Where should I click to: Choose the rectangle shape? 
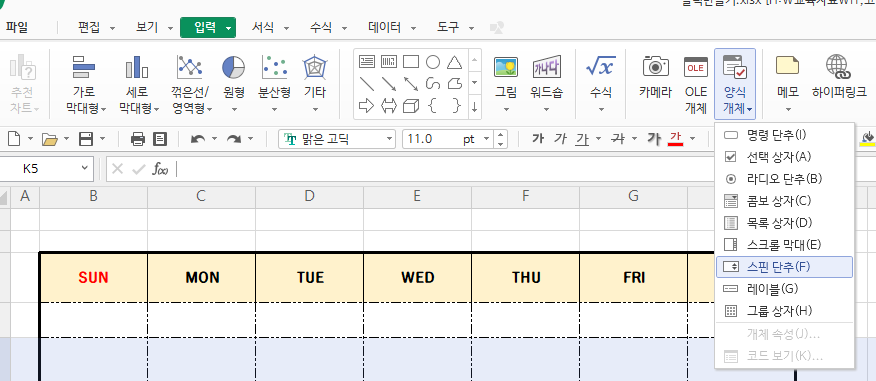point(411,61)
